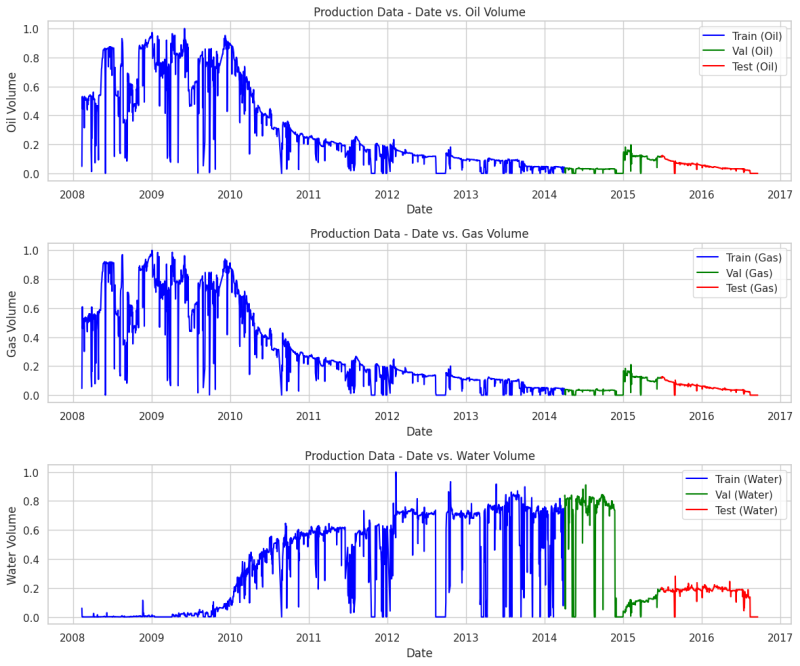Click the green line swatch beside Val (Gas)
The image size is (800, 666).
pos(708,273)
